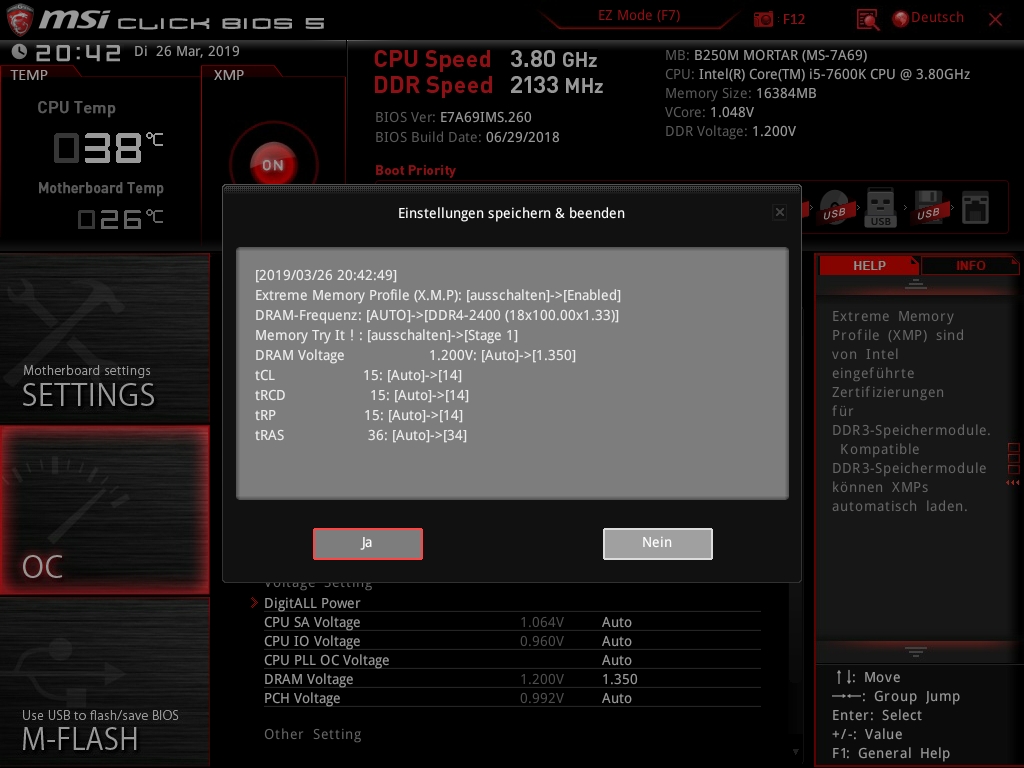Select the DigitALL Power entry
Screen dimensions: 1024x768
click(312, 603)
